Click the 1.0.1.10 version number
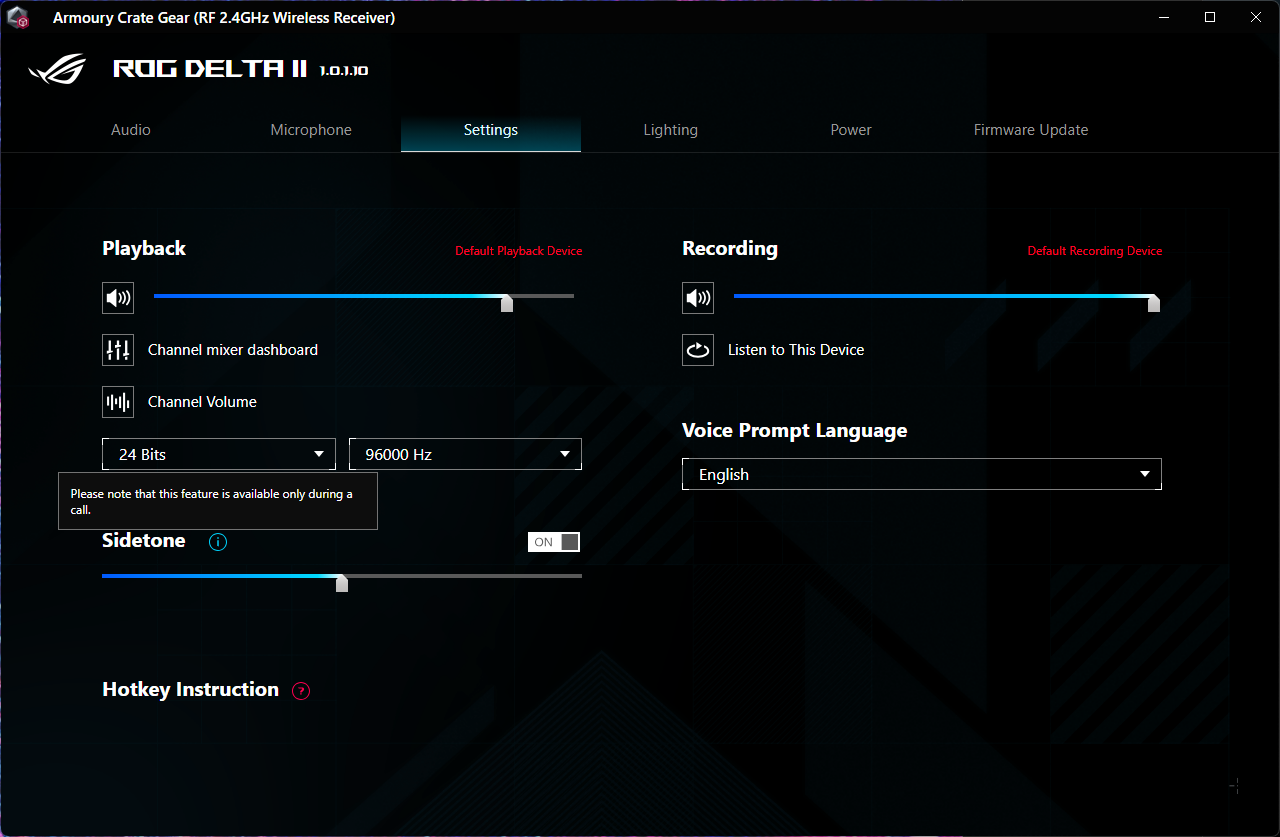The height and width of the screenshot is (837, 1280). [x=344, y=71]
